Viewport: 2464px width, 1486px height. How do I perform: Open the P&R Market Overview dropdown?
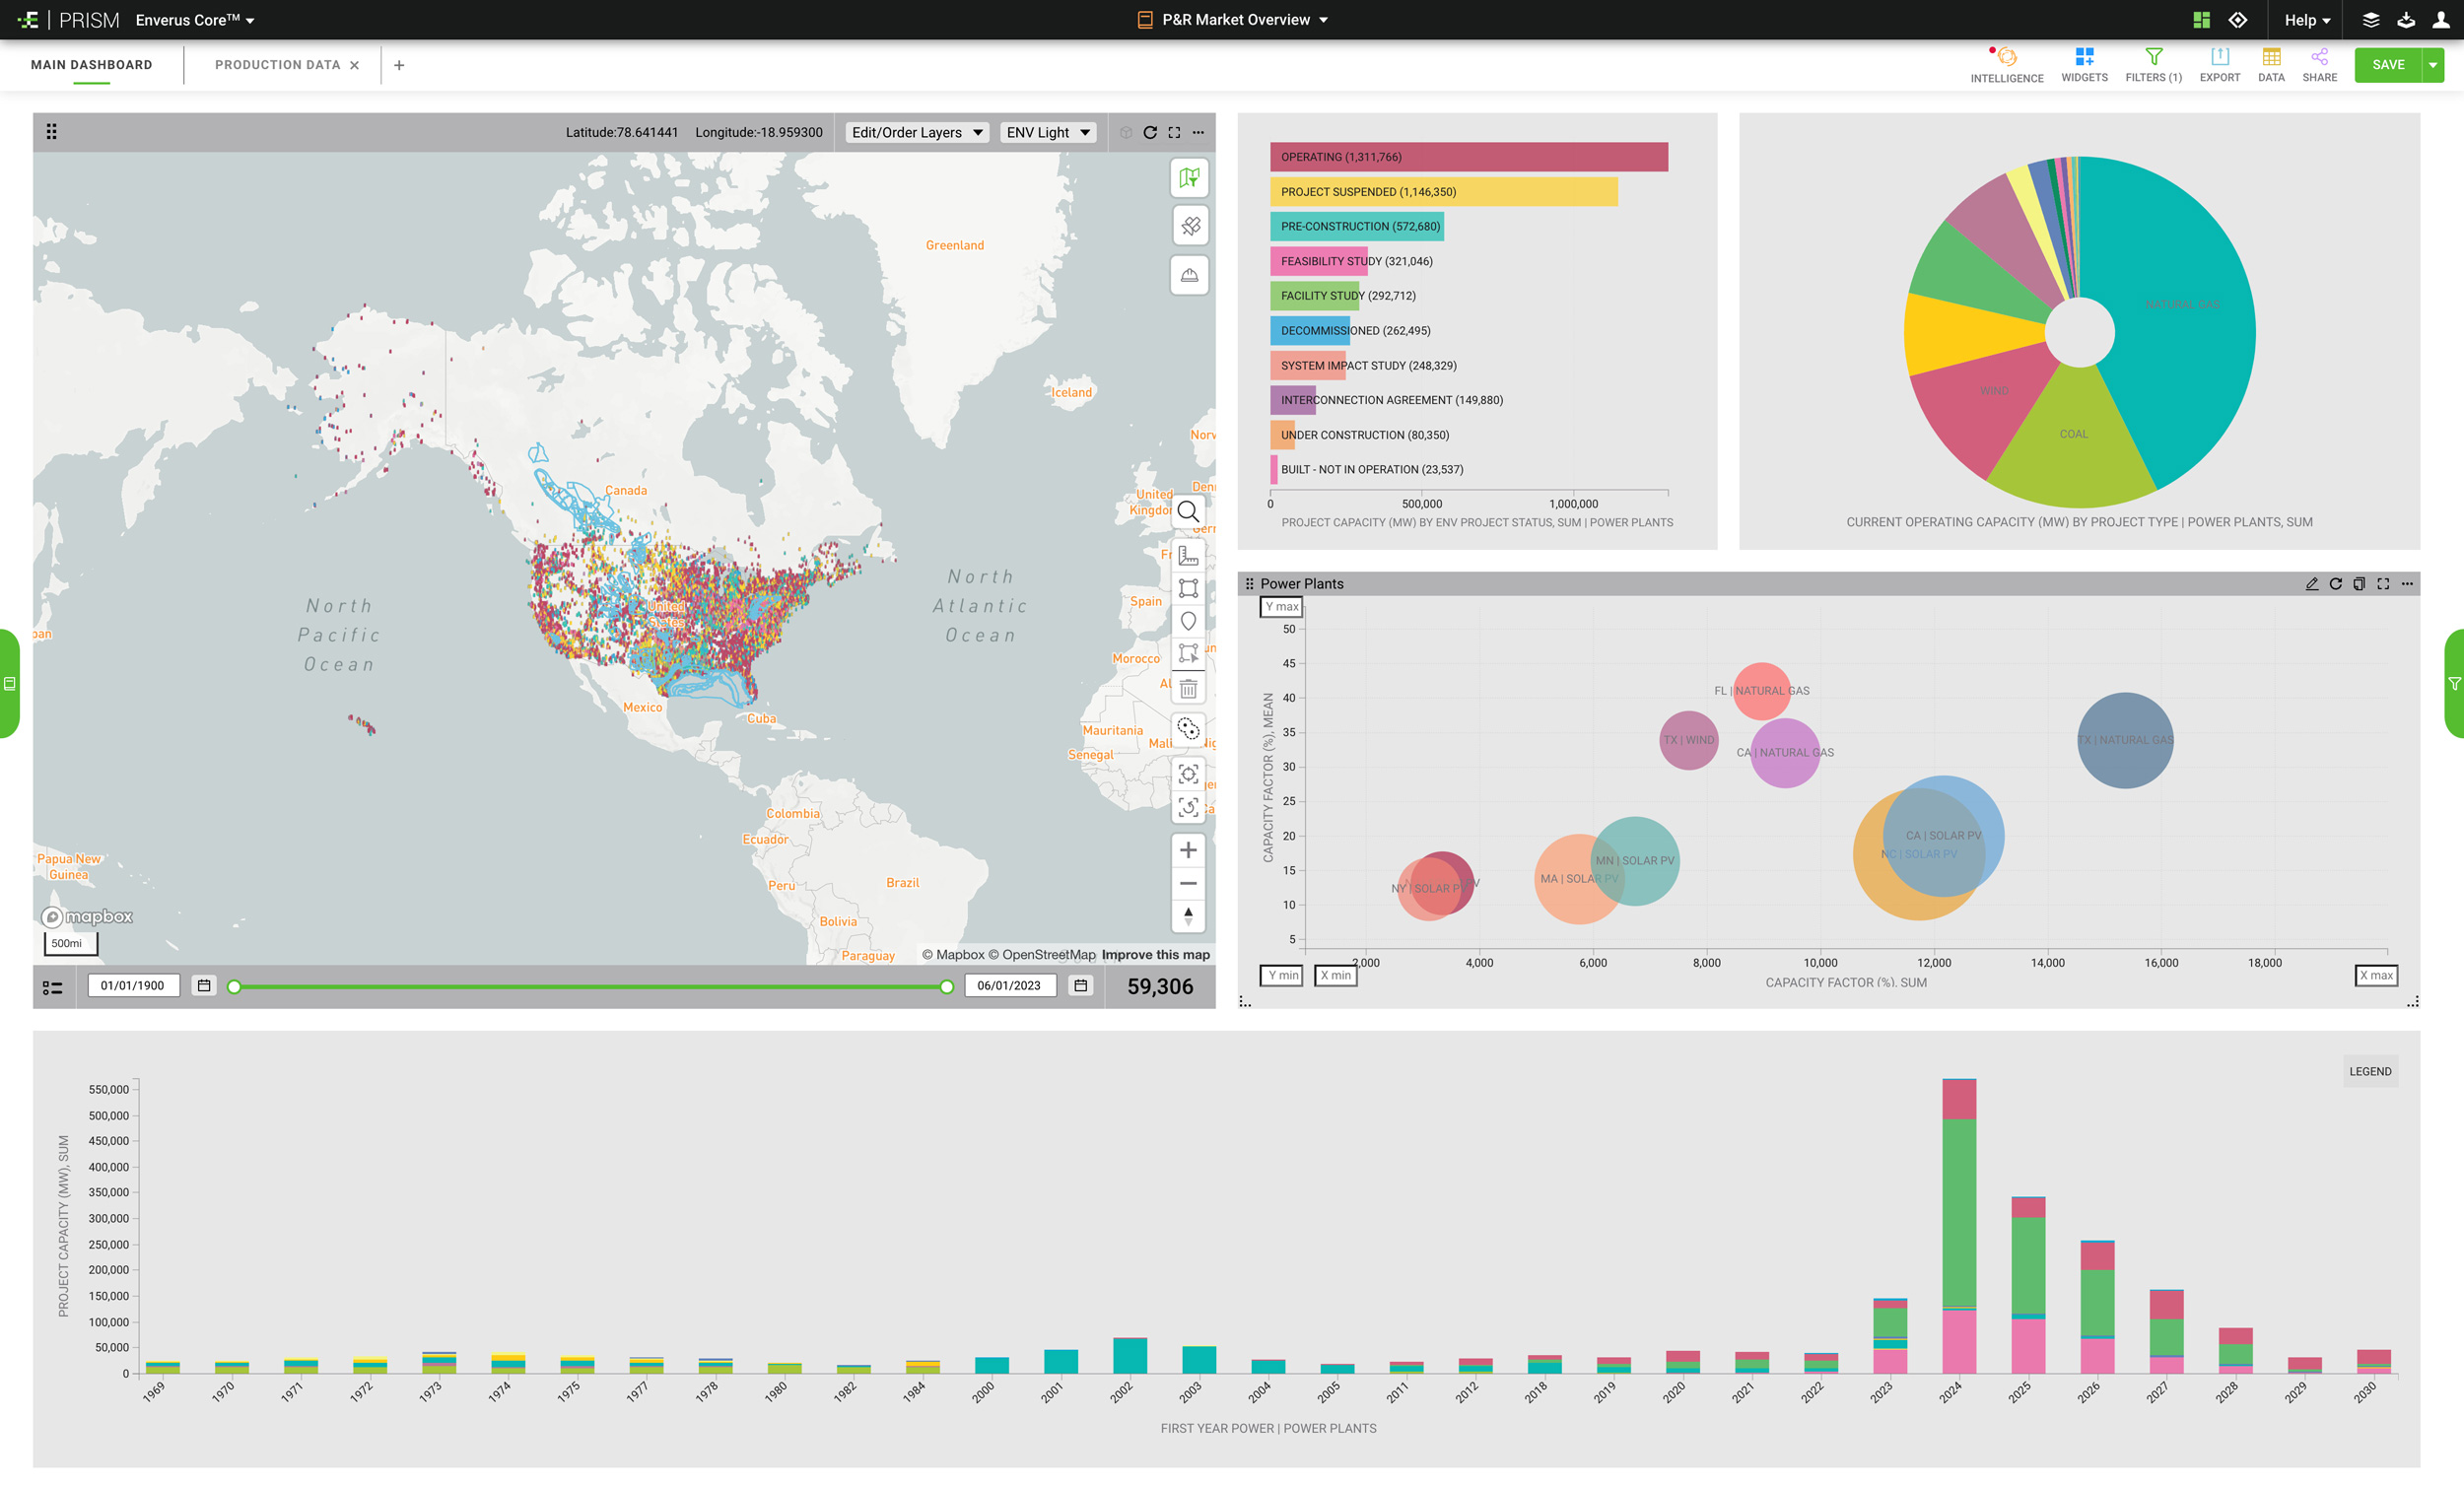click(1233, 20)
